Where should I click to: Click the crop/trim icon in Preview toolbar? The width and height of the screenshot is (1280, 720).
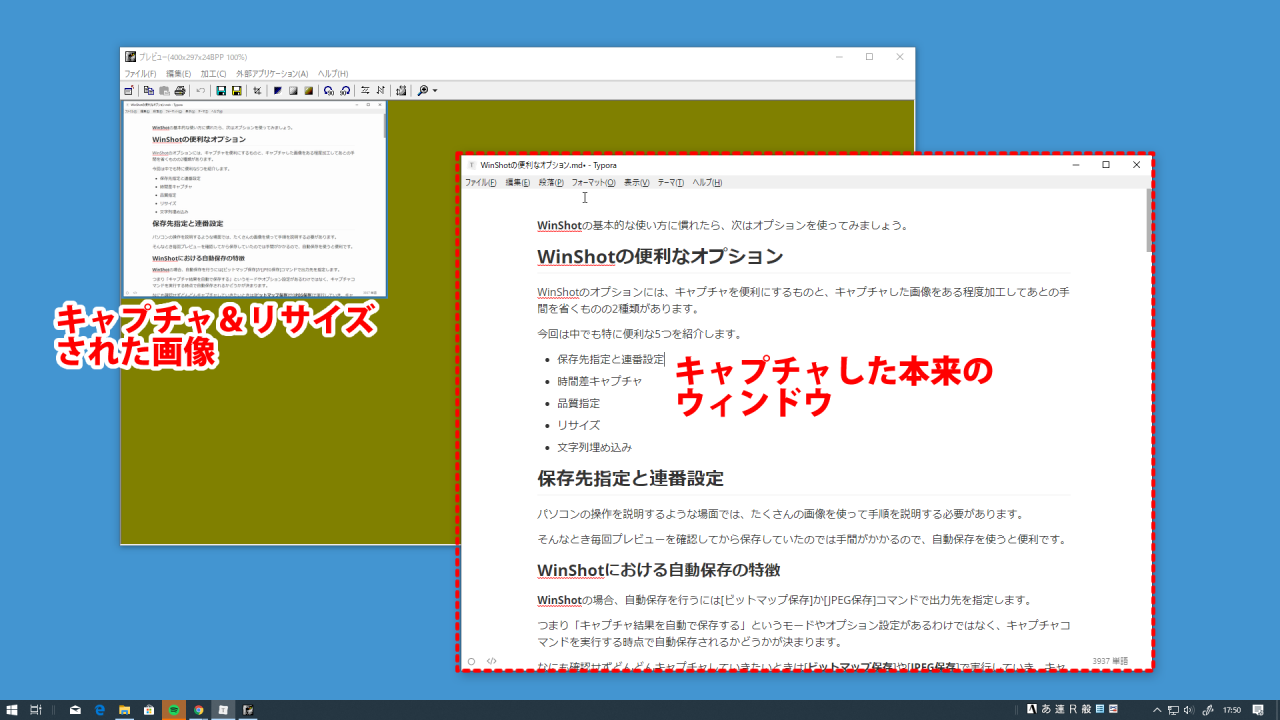257,91
